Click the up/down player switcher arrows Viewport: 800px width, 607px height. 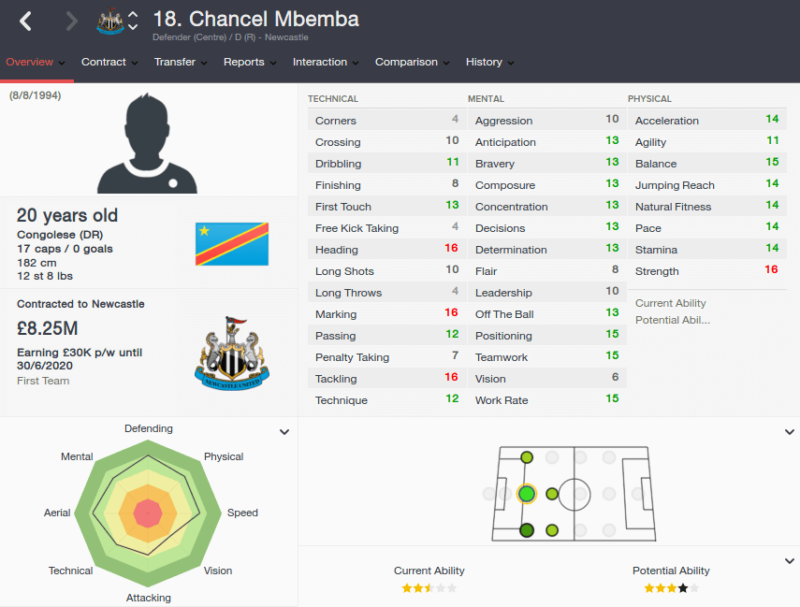133,21
